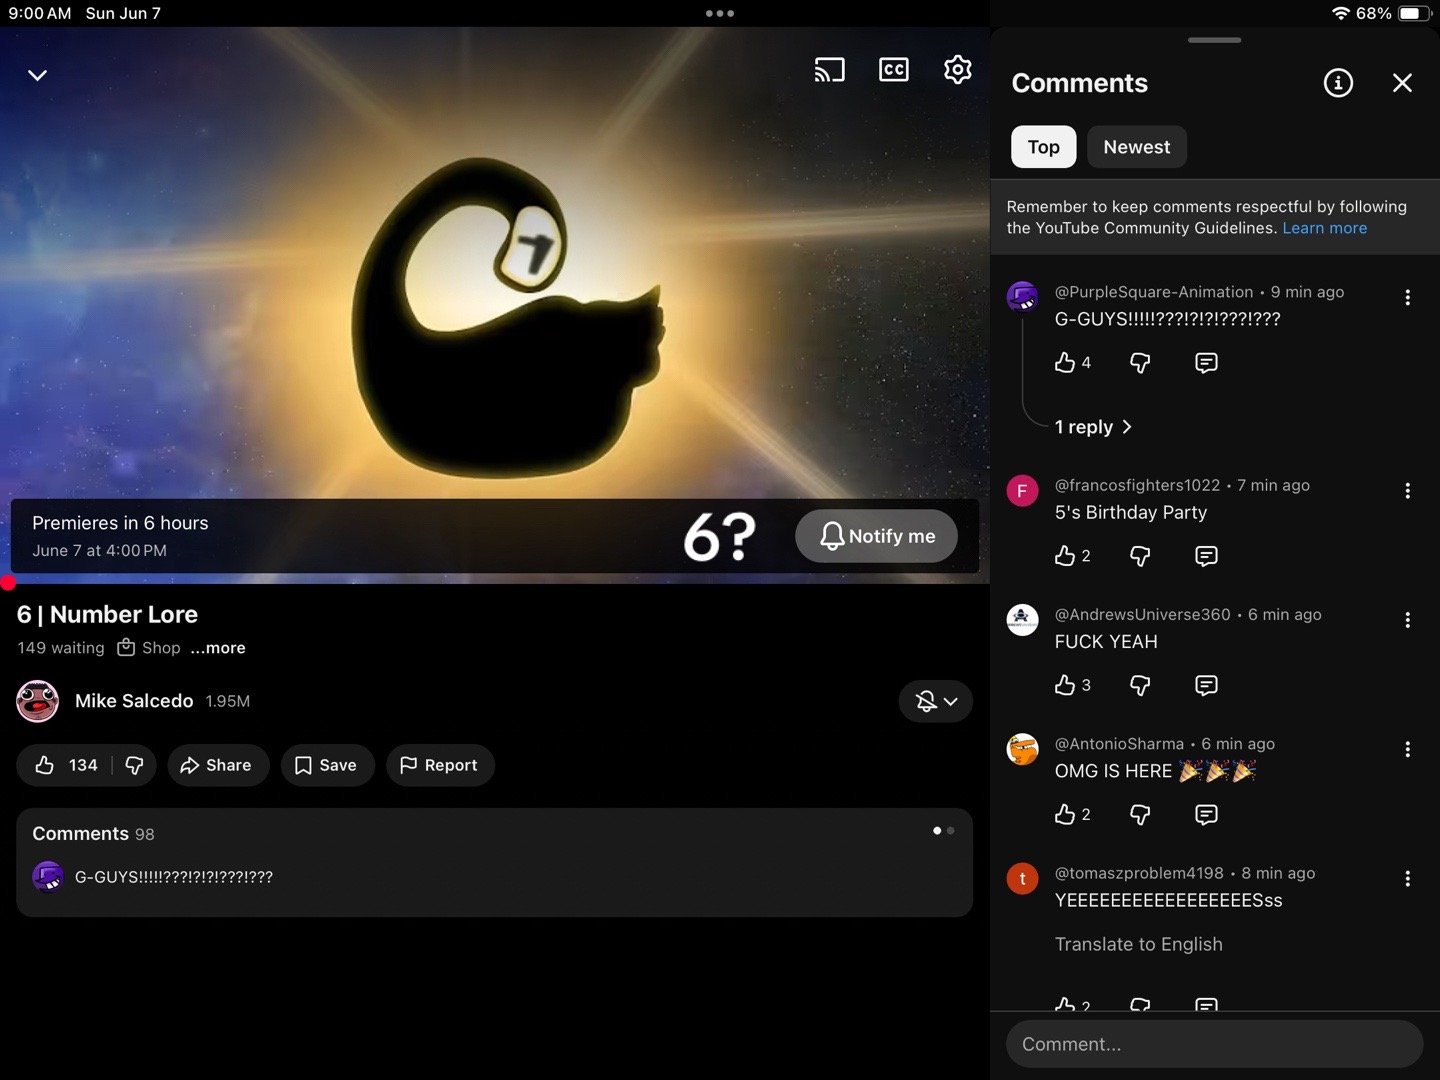1440x1080 pixels.
Task: Save the video to a playlist
Action: coord(326,765)
